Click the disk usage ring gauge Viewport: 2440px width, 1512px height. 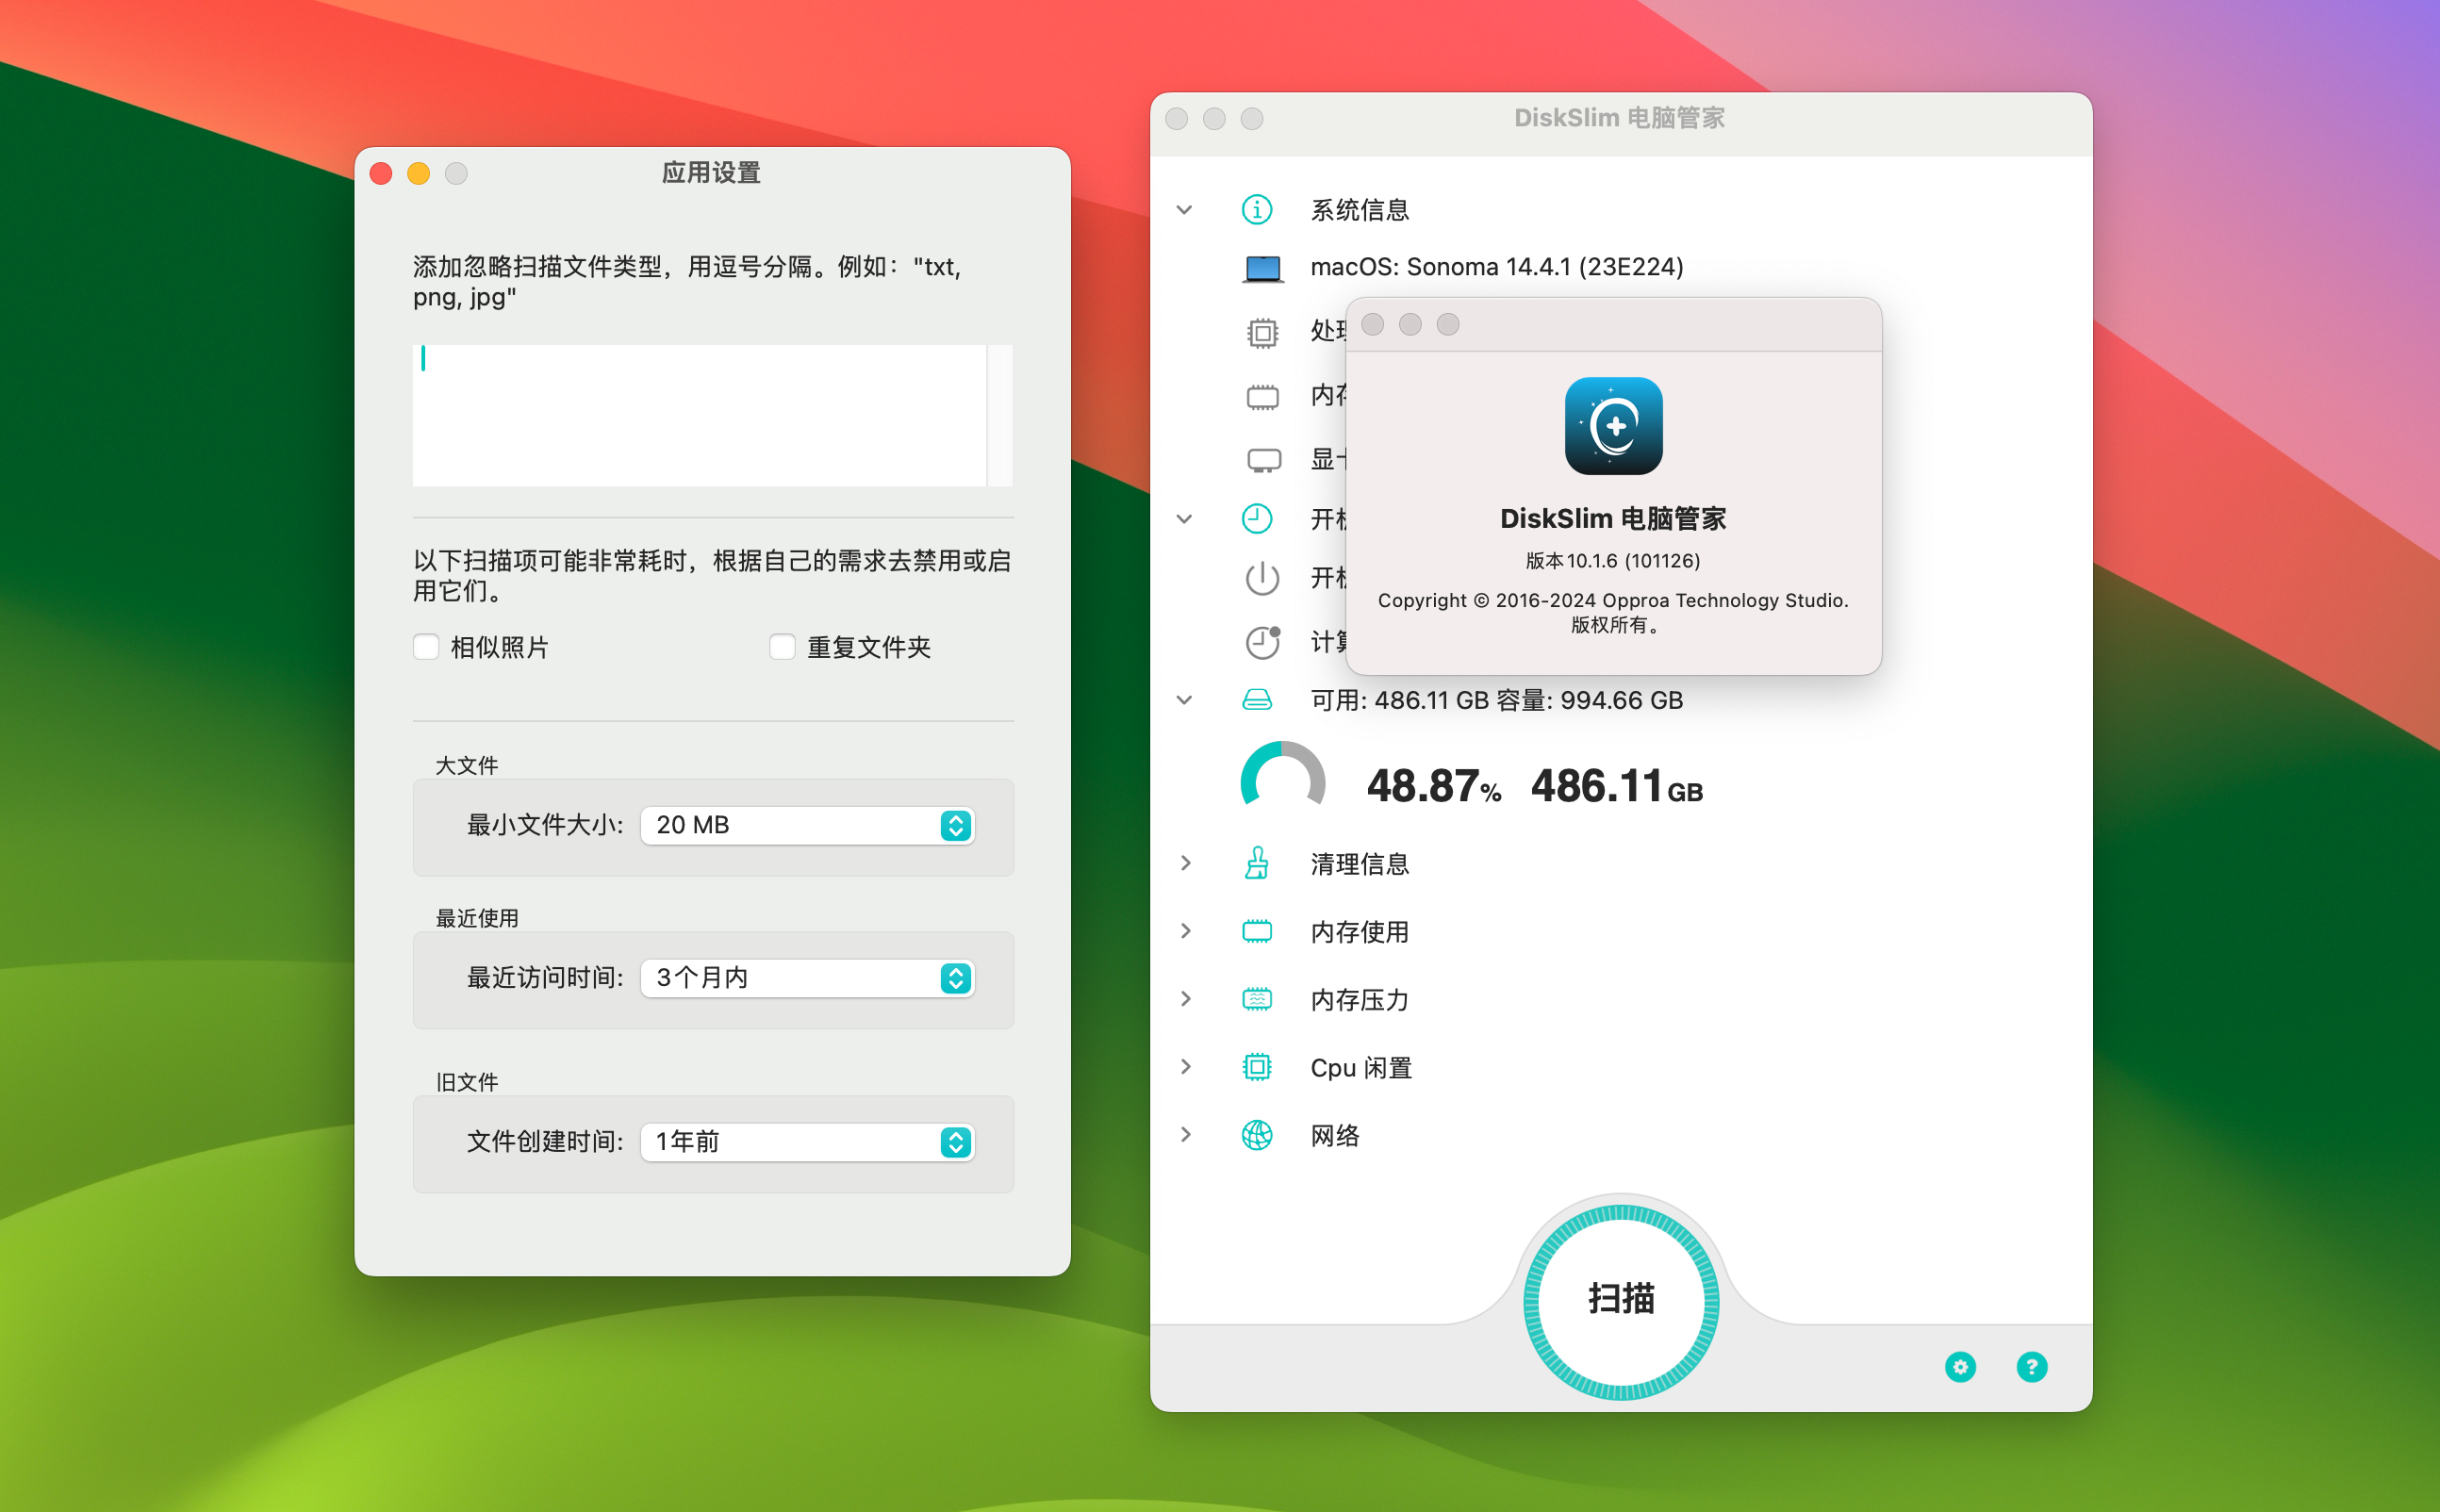point(1283,775)
